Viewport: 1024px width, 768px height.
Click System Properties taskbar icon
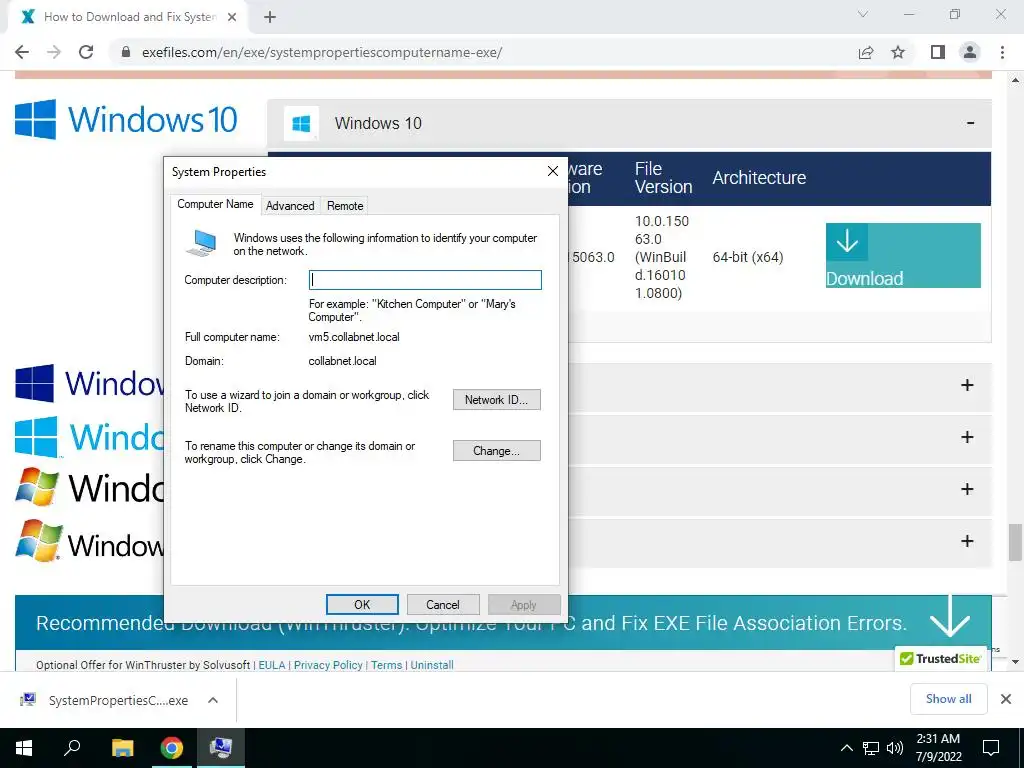(x=221, y=748)
